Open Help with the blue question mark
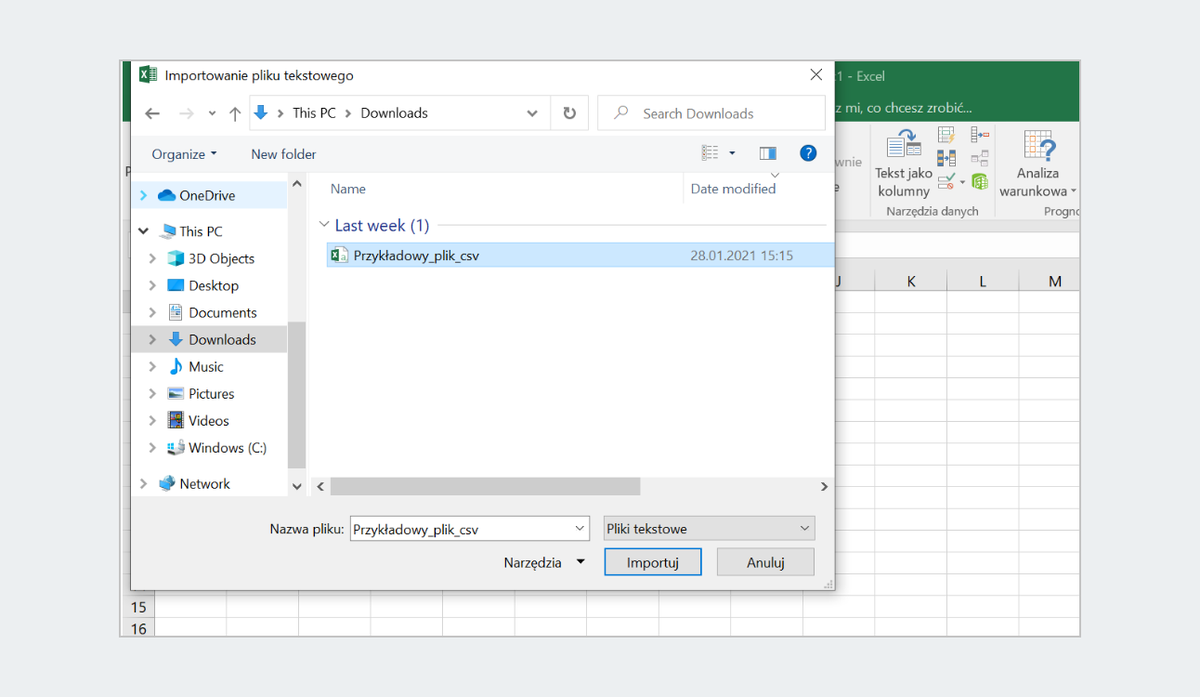Viewport: 1200px width, 697px height. [x=809, y=153]
